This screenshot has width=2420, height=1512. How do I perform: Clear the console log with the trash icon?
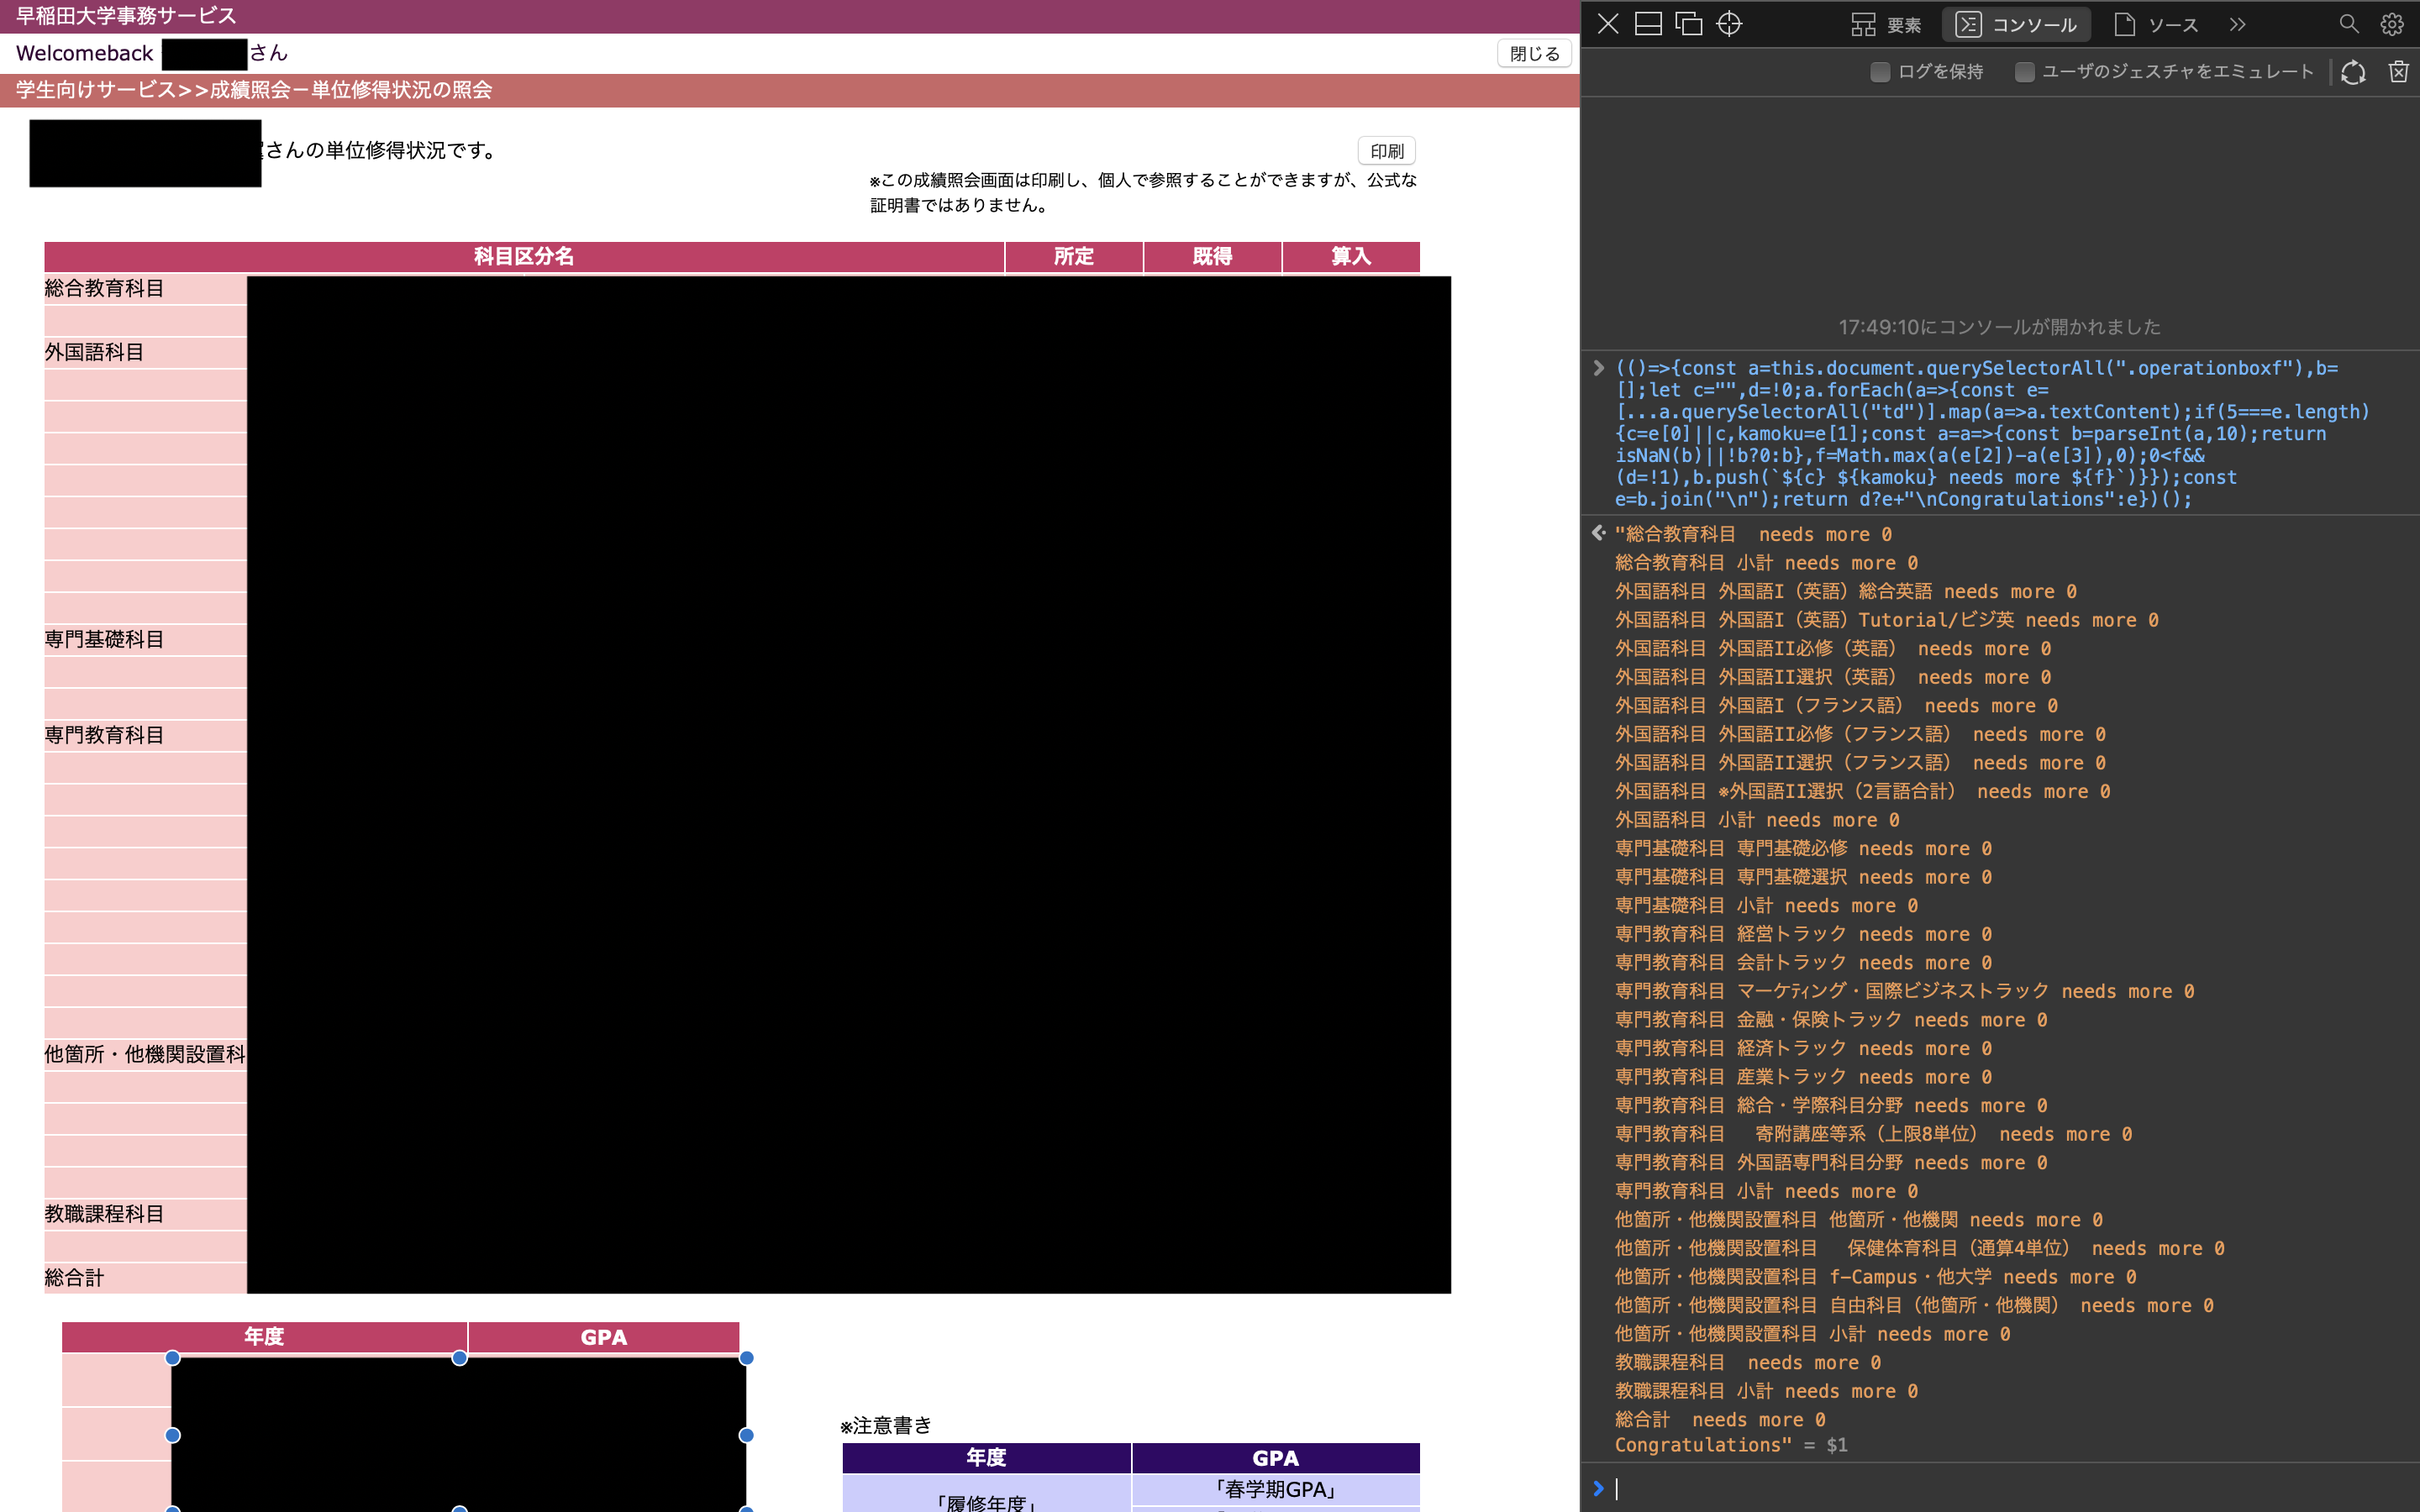[x=2398, y=72]
